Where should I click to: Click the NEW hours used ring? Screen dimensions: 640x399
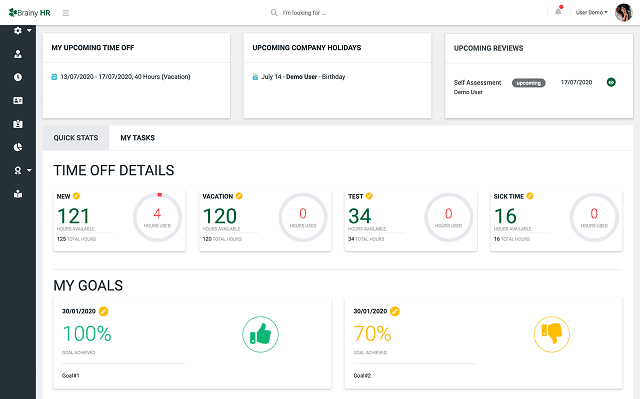tap(158, 217)
